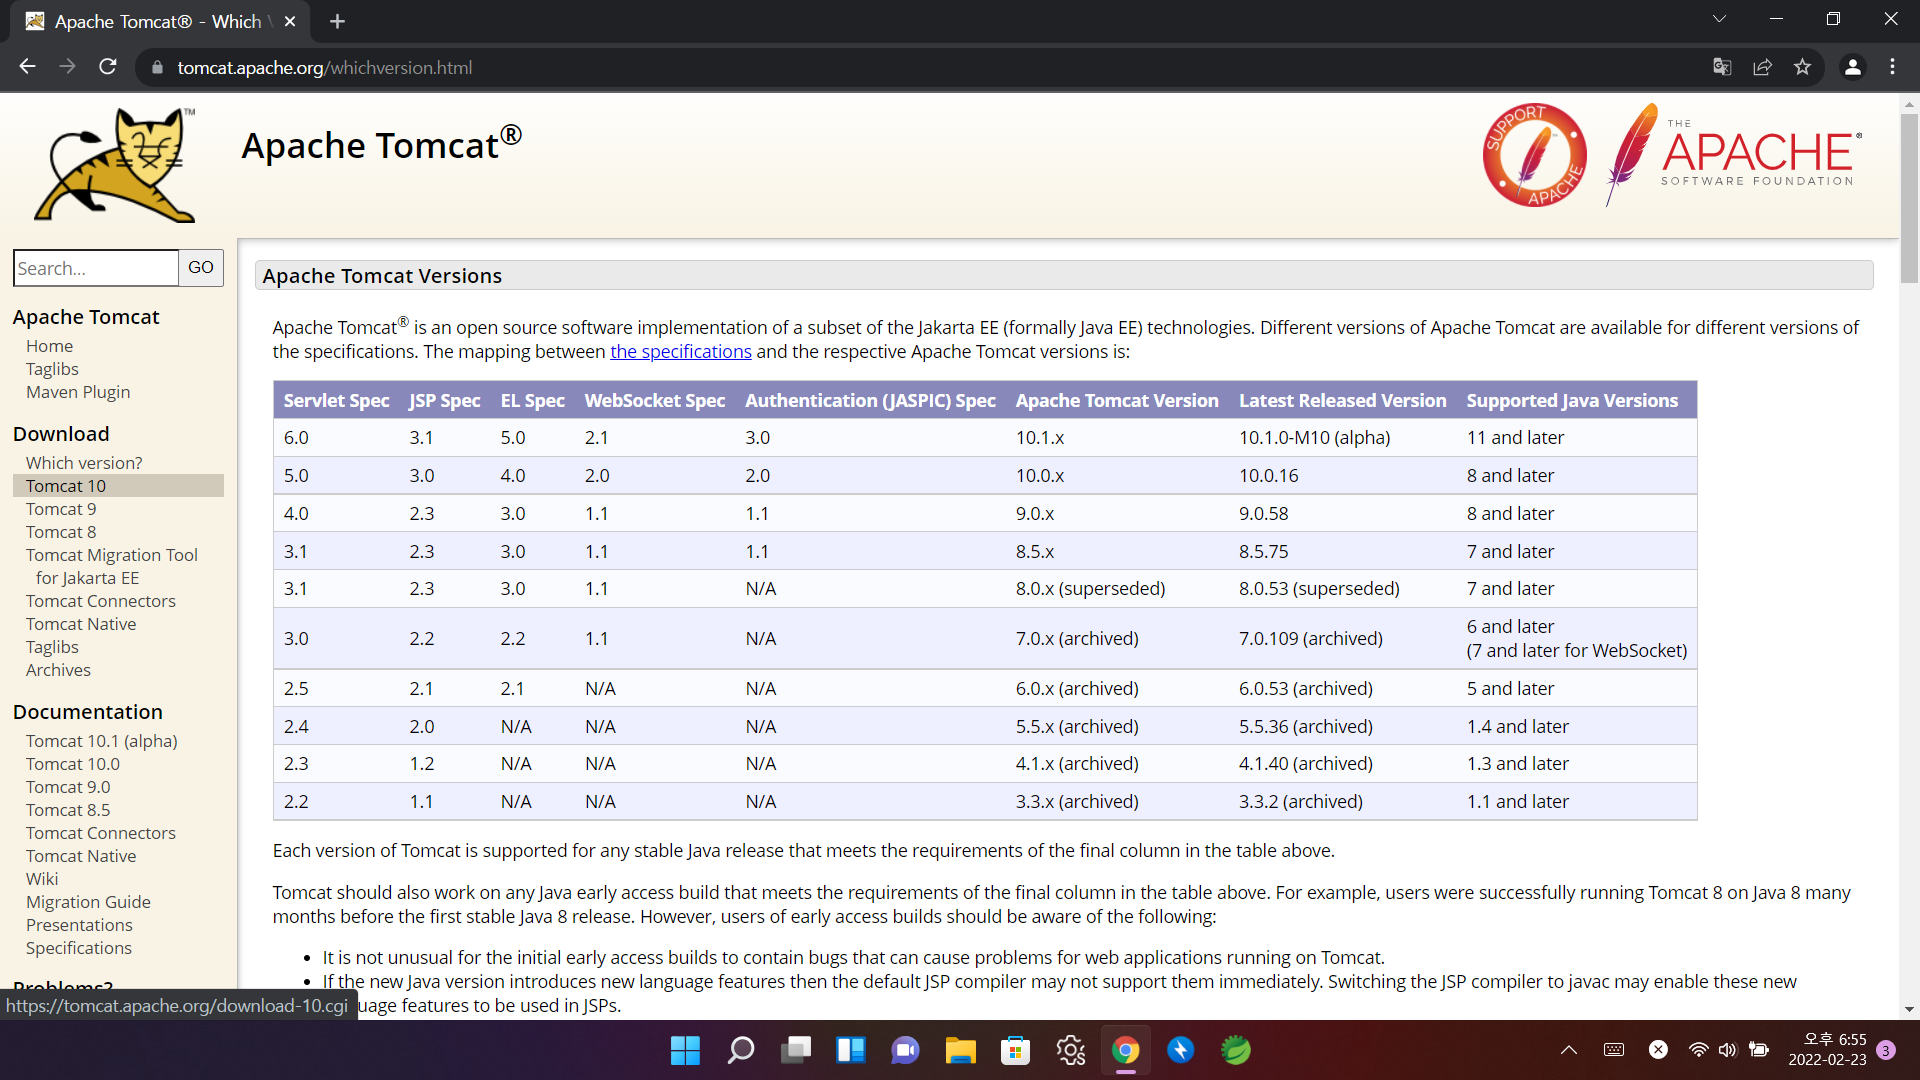Image resolution: width=1920 pixels, height=1080 pixels.
Task: Open the Chrome profile avatar icon
Action: 1852,67
